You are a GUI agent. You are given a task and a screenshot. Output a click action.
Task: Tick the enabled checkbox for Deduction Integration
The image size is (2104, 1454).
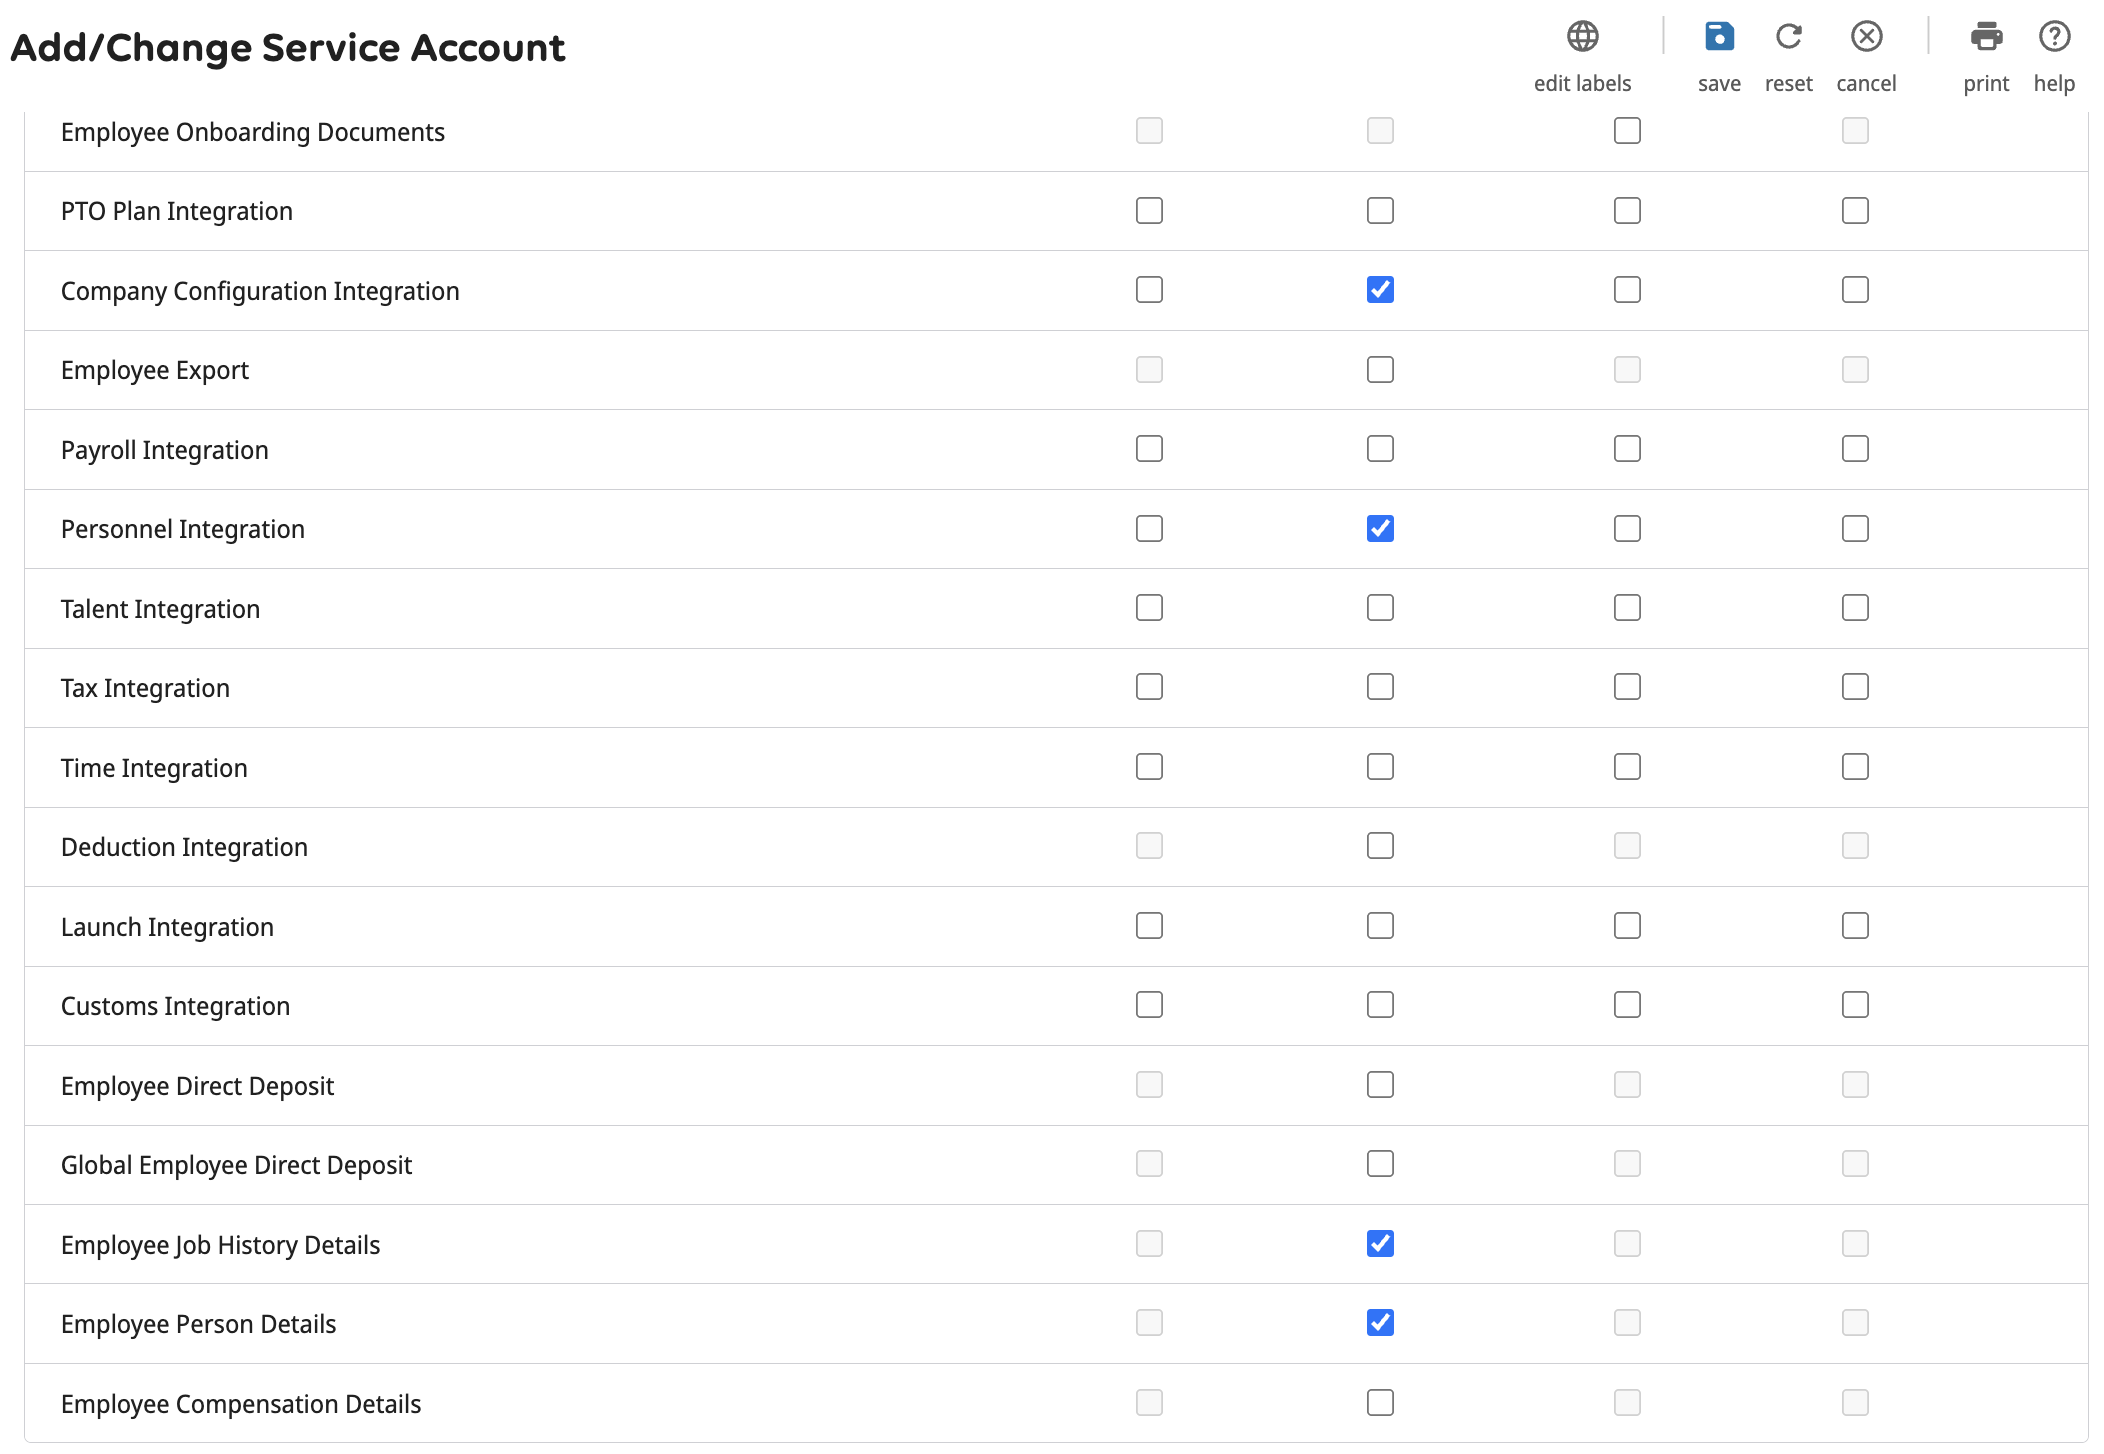point(1380,846)
